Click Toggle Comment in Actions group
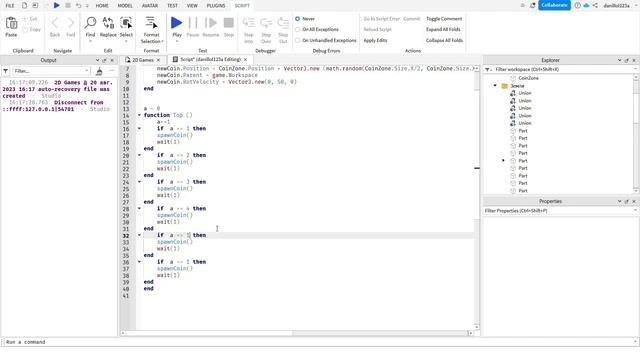 pyautogui.click(x=444, y=19)
